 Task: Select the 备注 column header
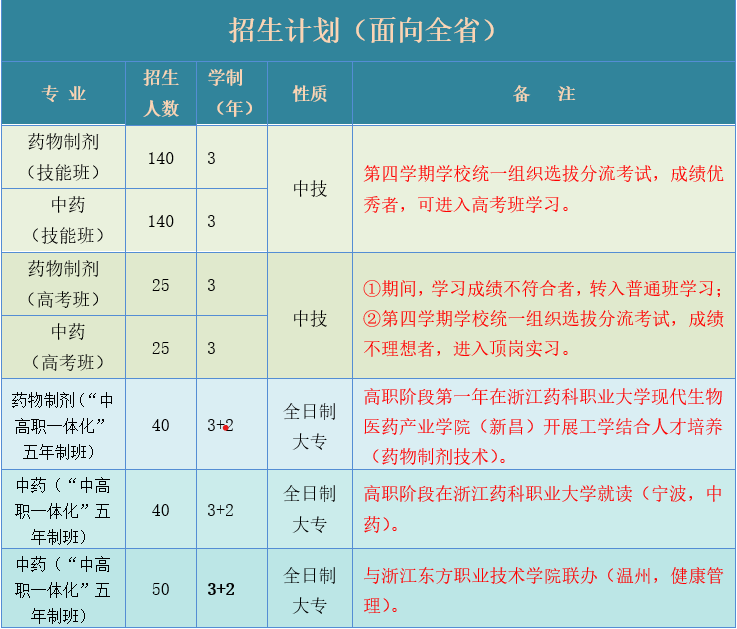(543, 94)
